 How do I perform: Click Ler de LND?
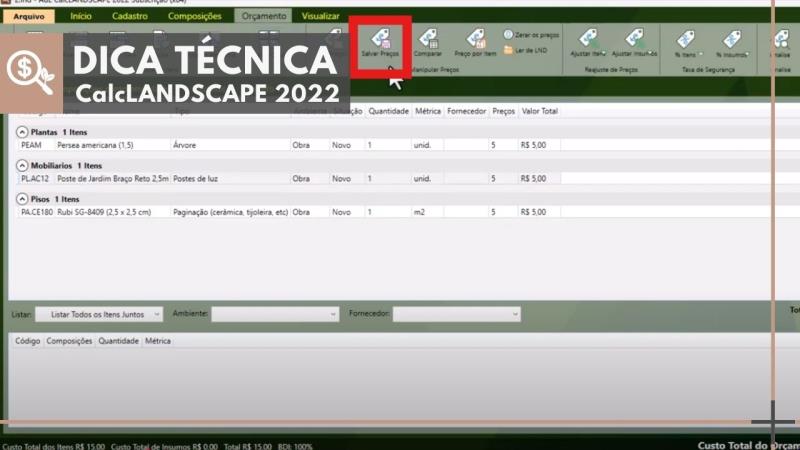526,50
